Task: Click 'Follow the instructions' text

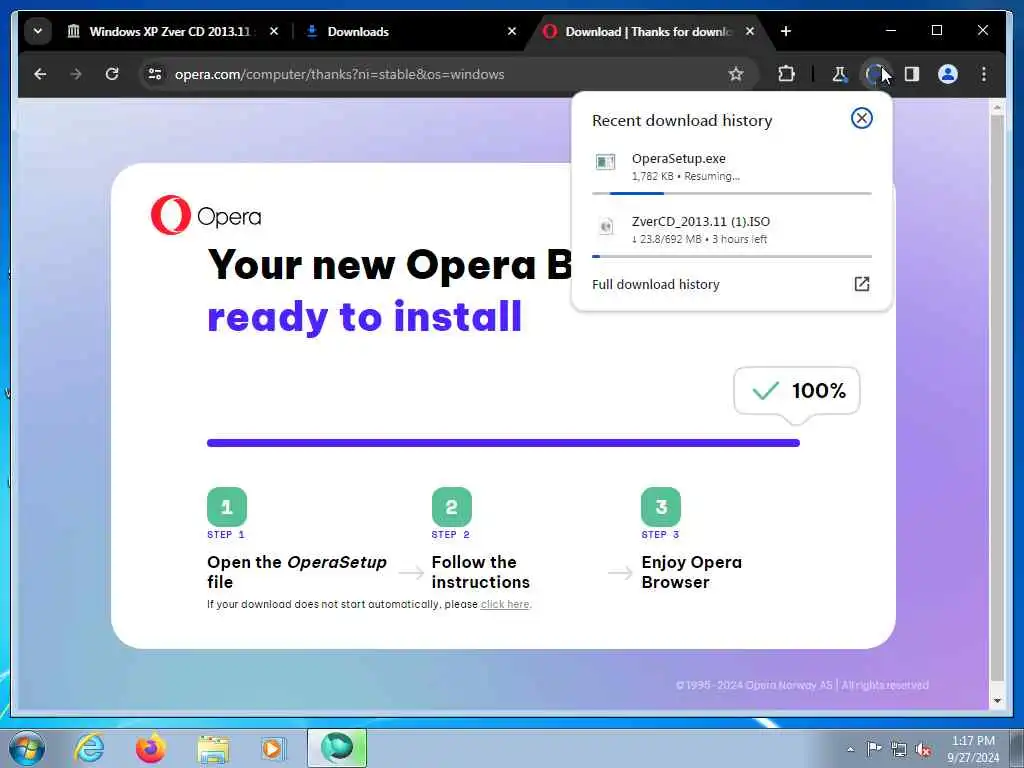Action: point(481,571)
